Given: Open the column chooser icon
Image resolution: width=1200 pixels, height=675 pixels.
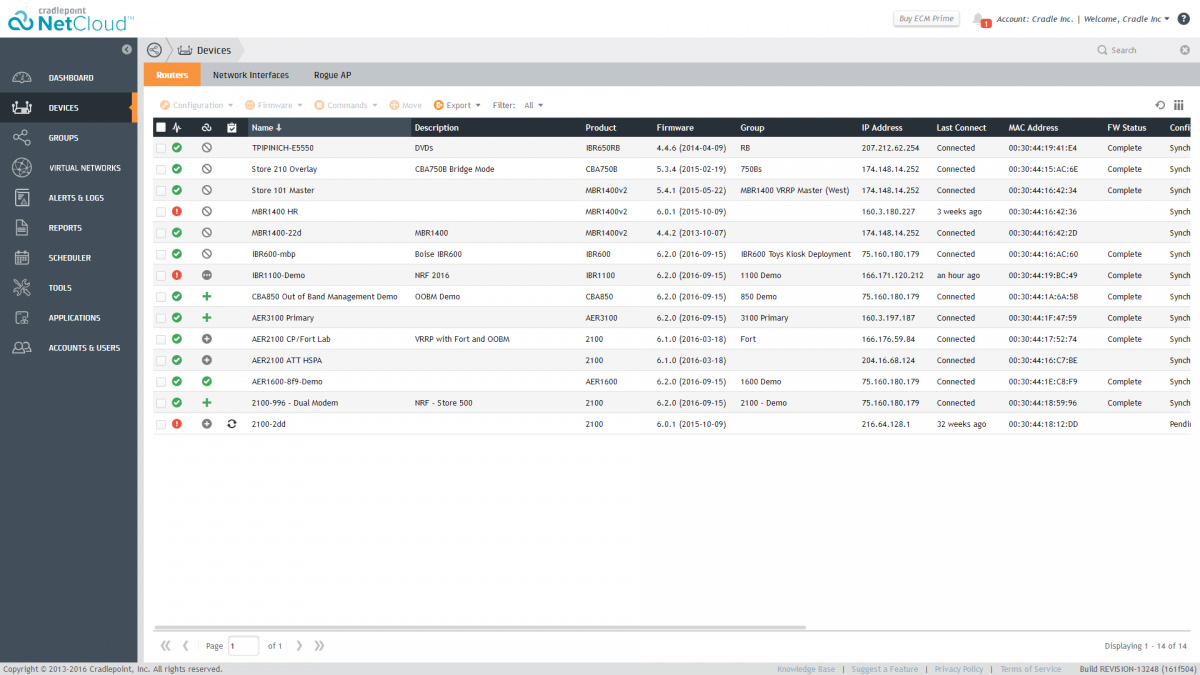Looking at the screenshot, I should 1179,105.
